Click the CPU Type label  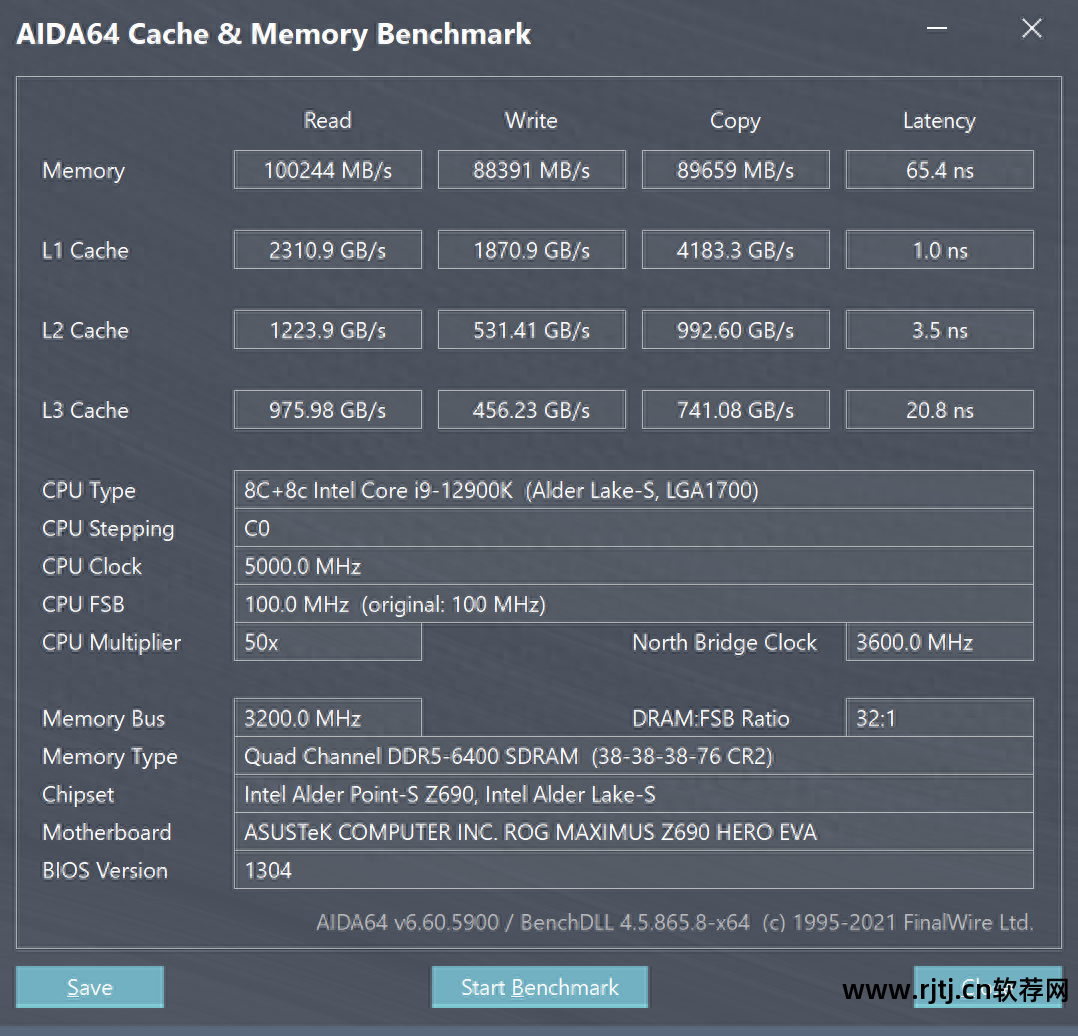click(x=89, y=491)
